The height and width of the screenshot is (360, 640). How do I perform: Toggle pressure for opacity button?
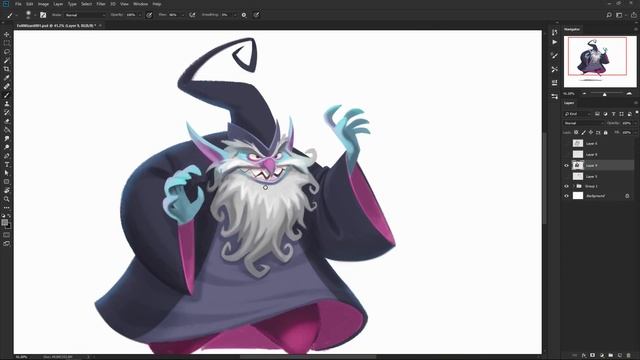(x=149, y=15)
